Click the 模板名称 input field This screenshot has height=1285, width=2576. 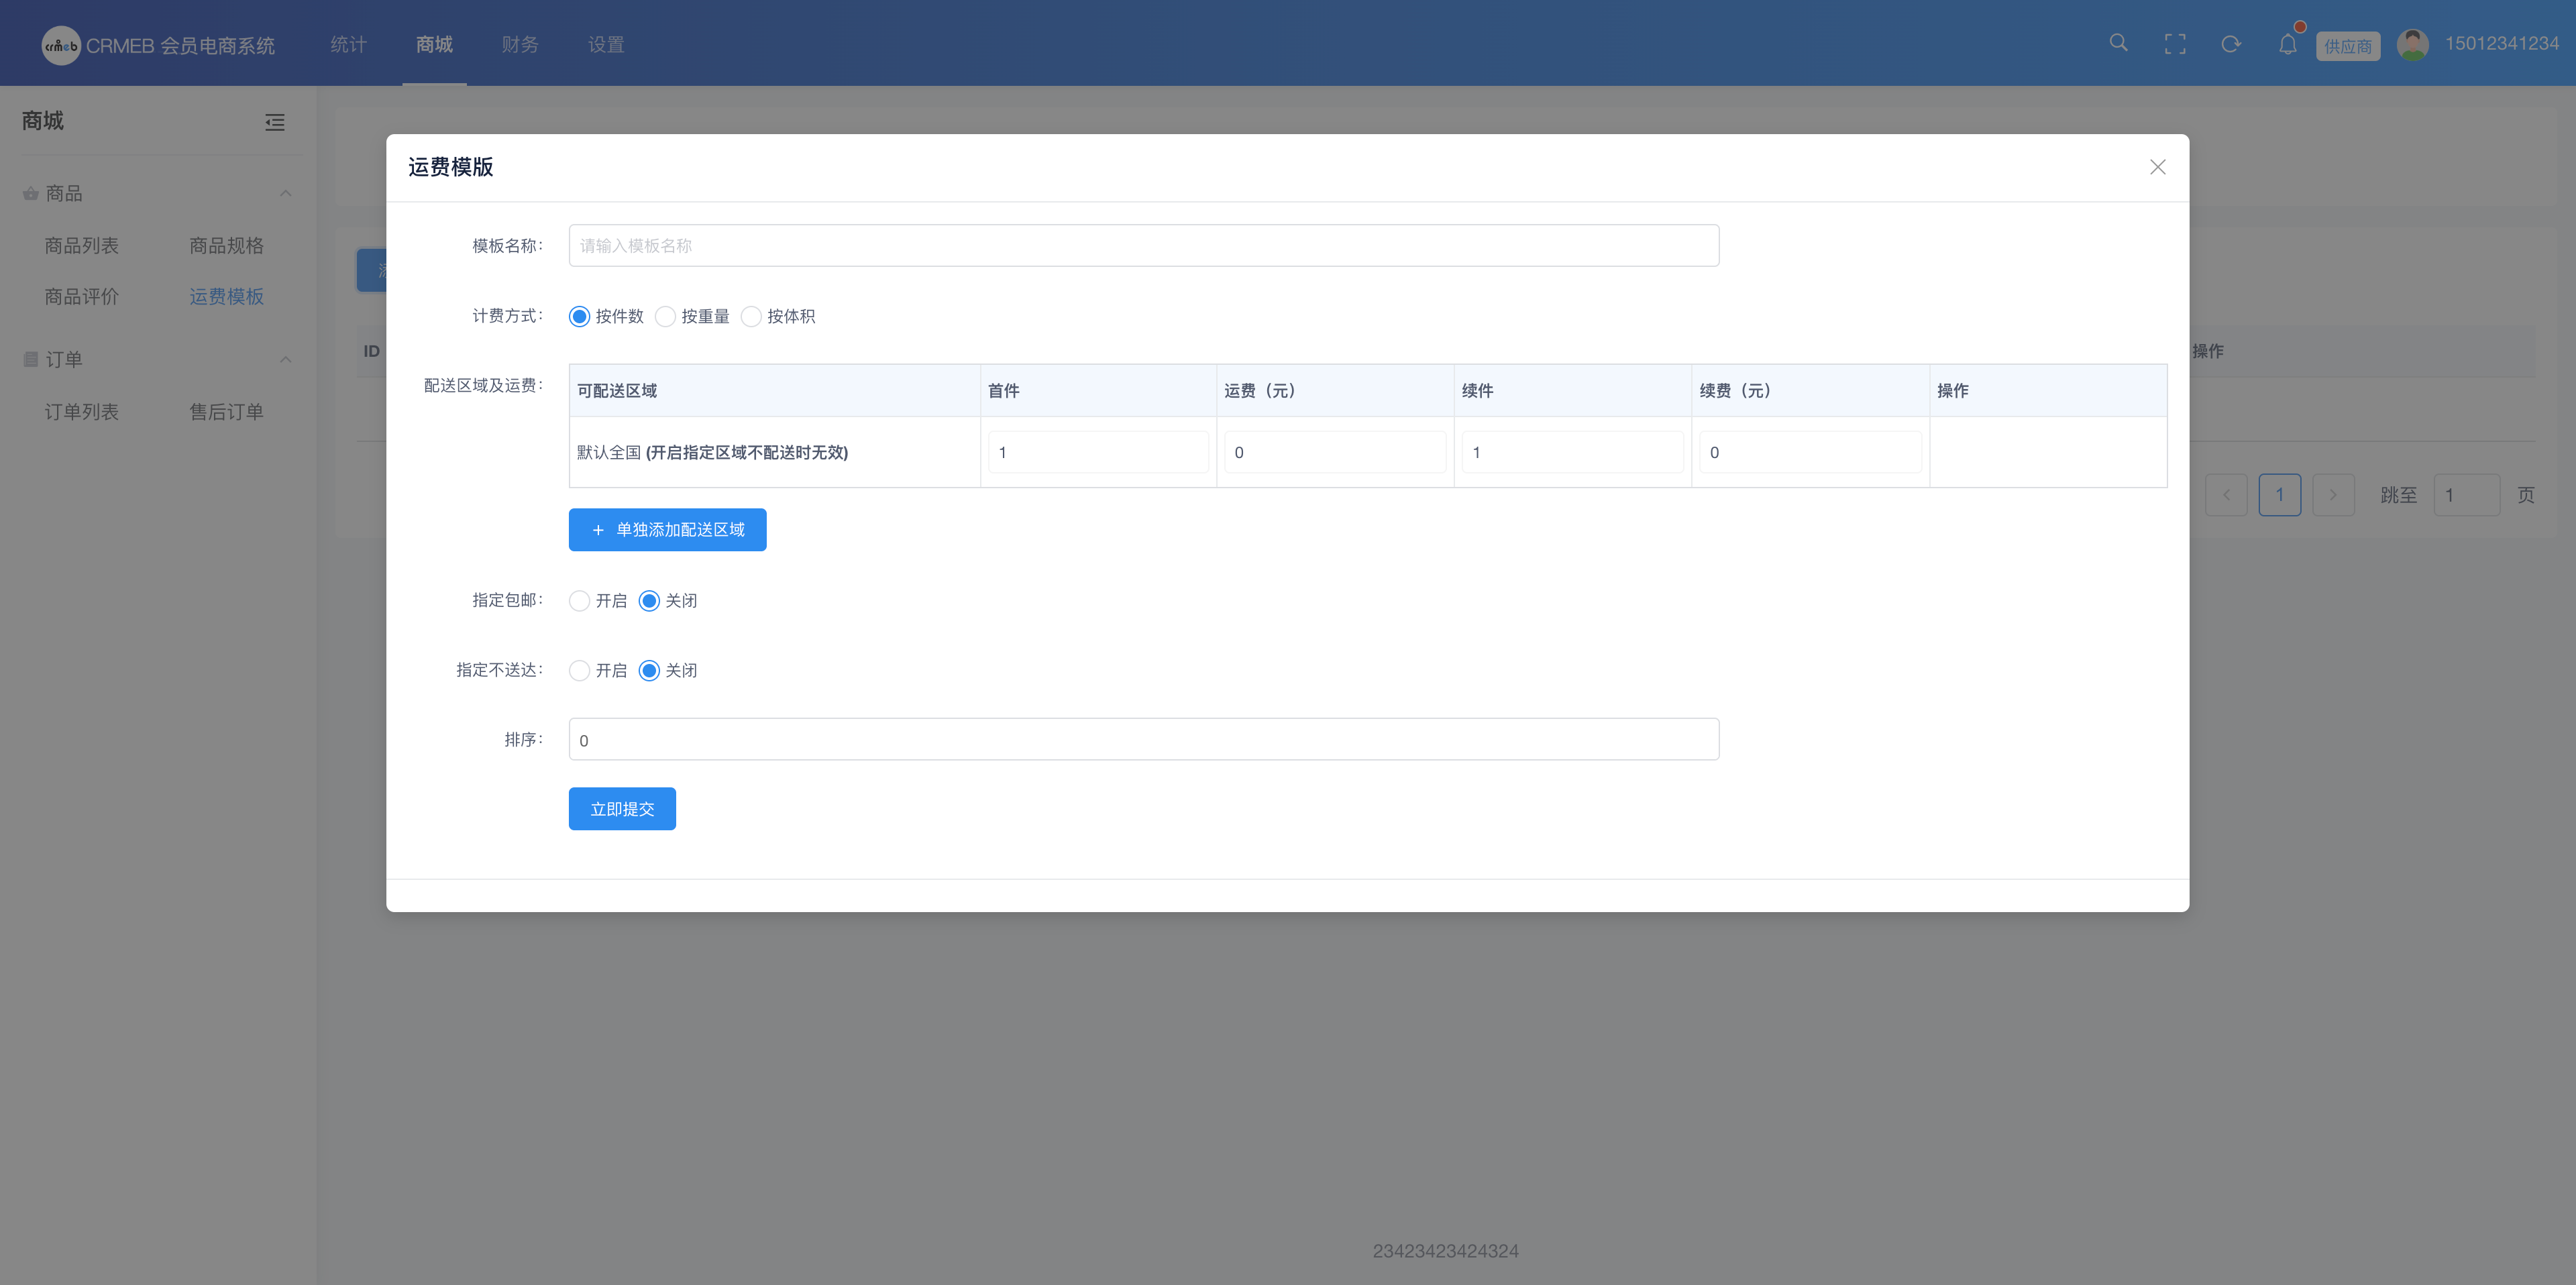click(1143, 246)
